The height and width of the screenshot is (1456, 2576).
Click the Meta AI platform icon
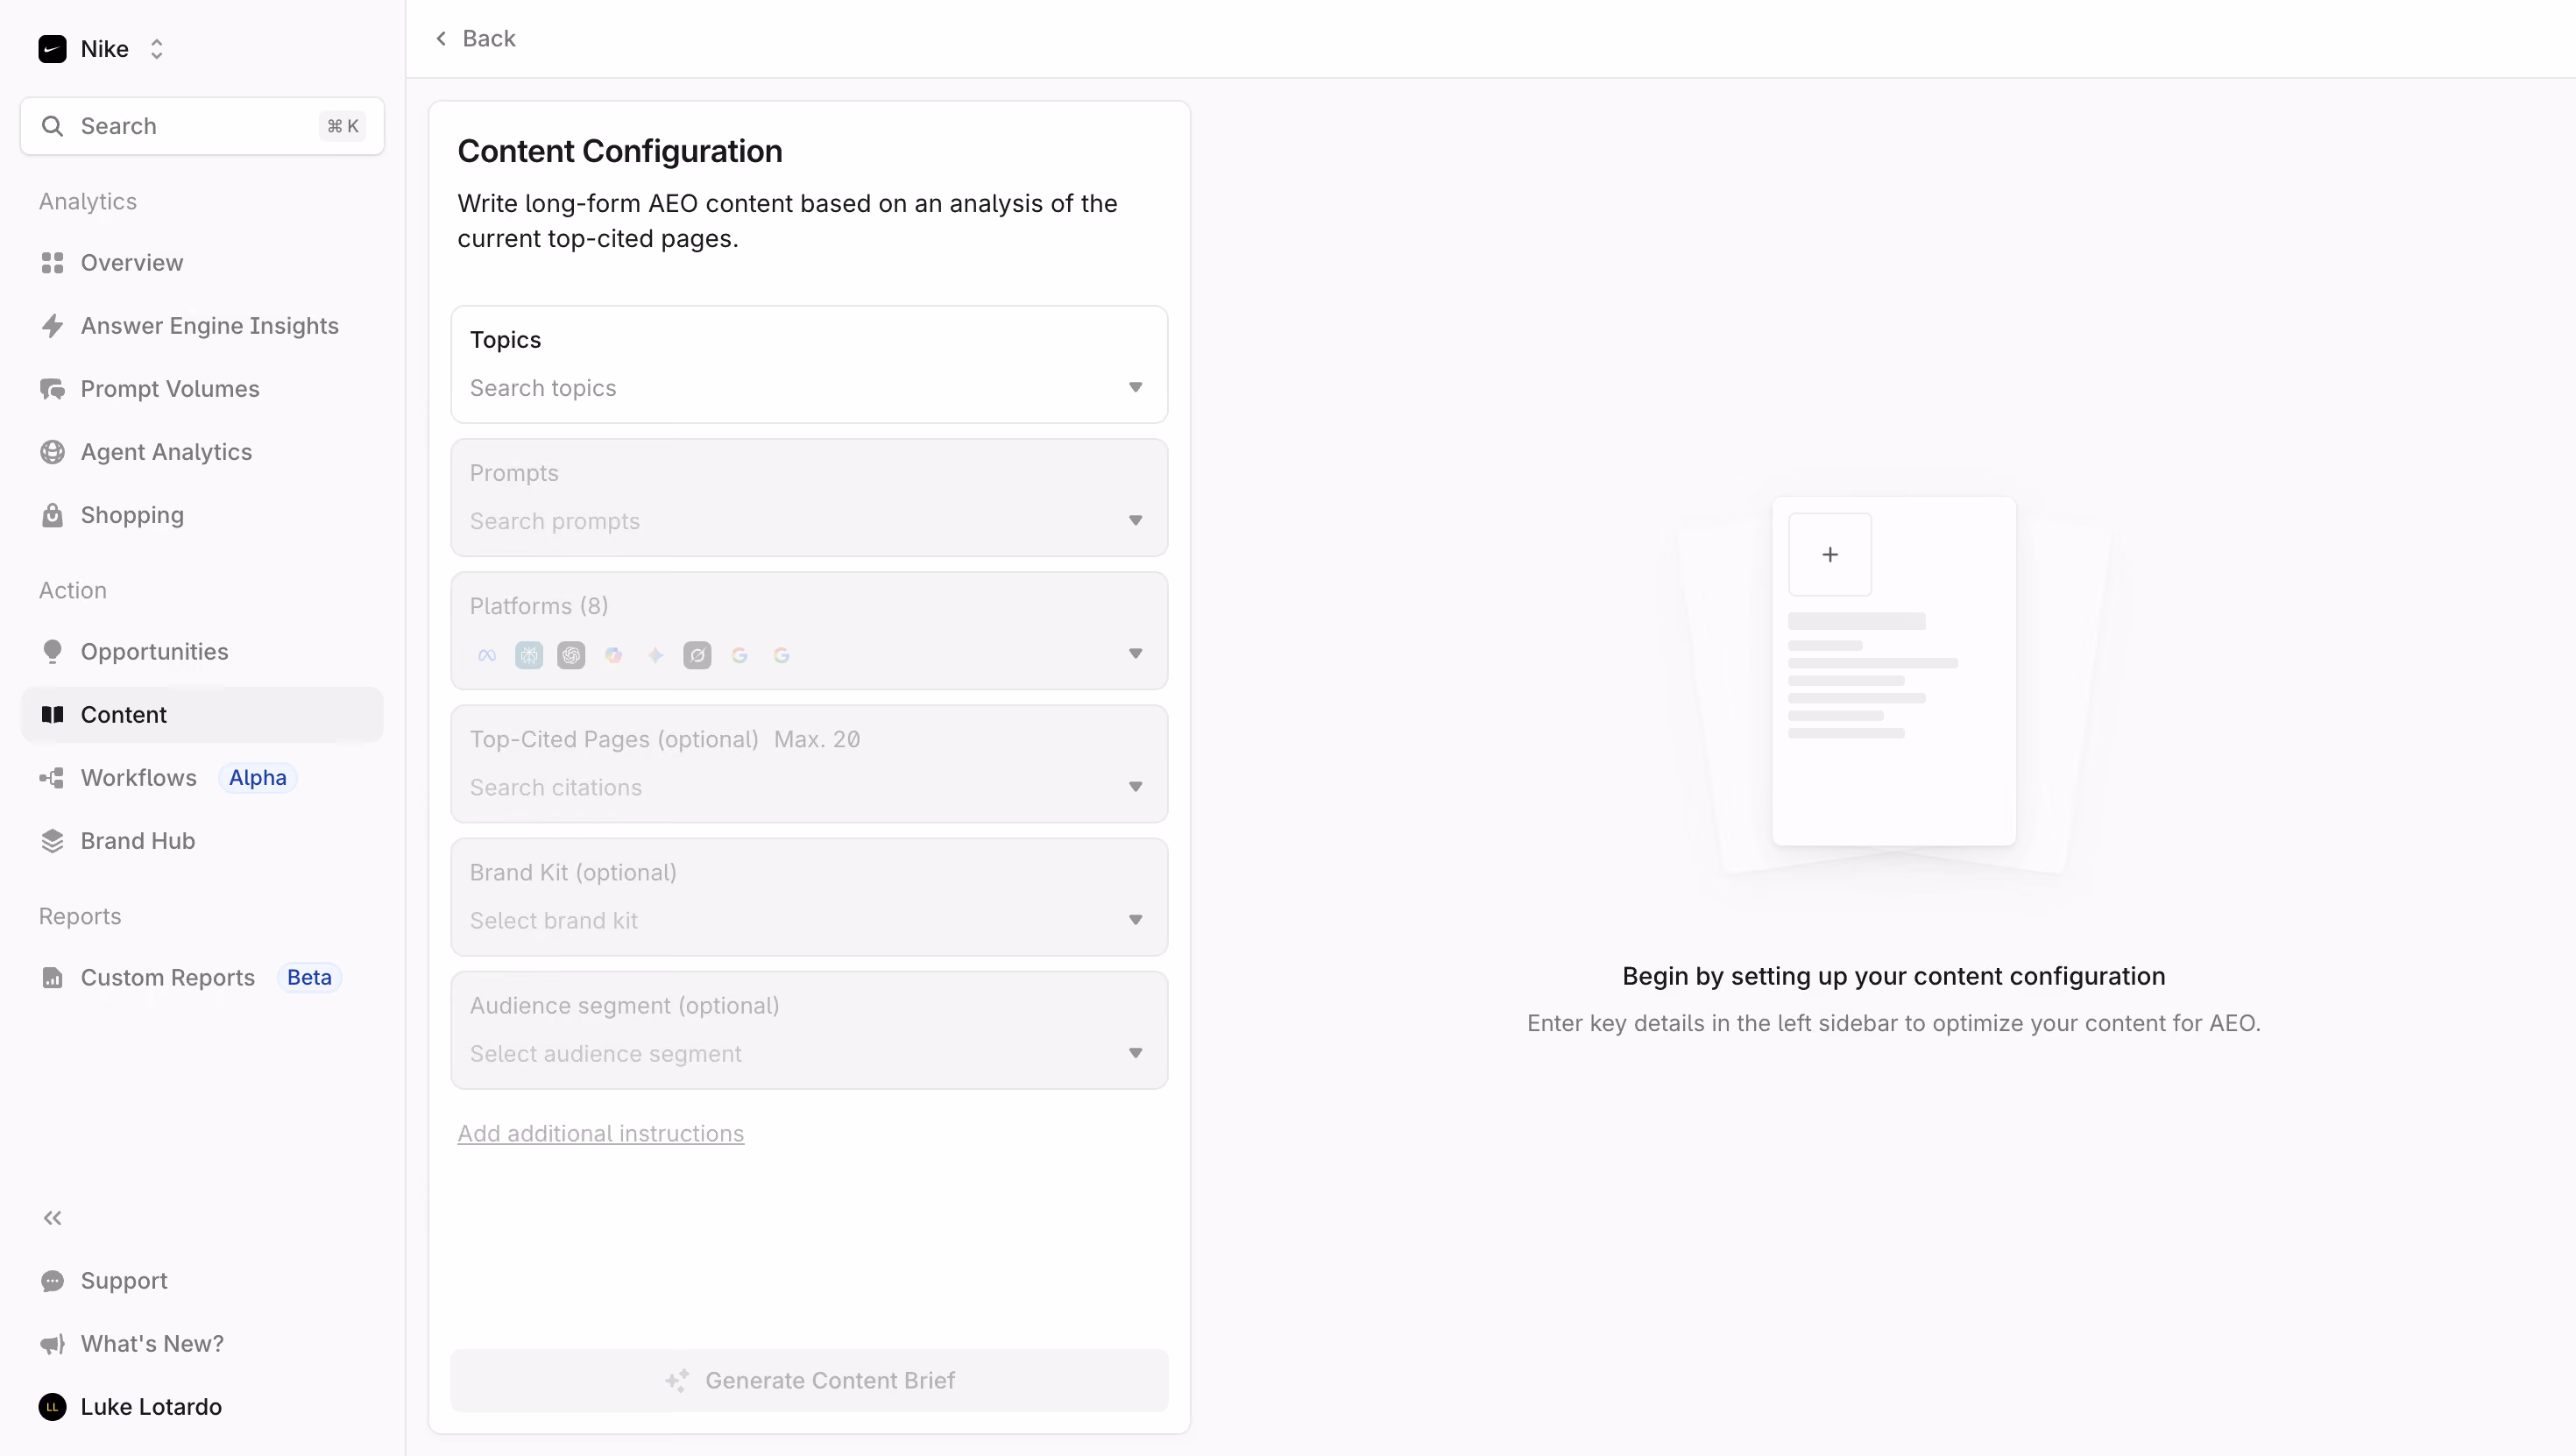487,656
